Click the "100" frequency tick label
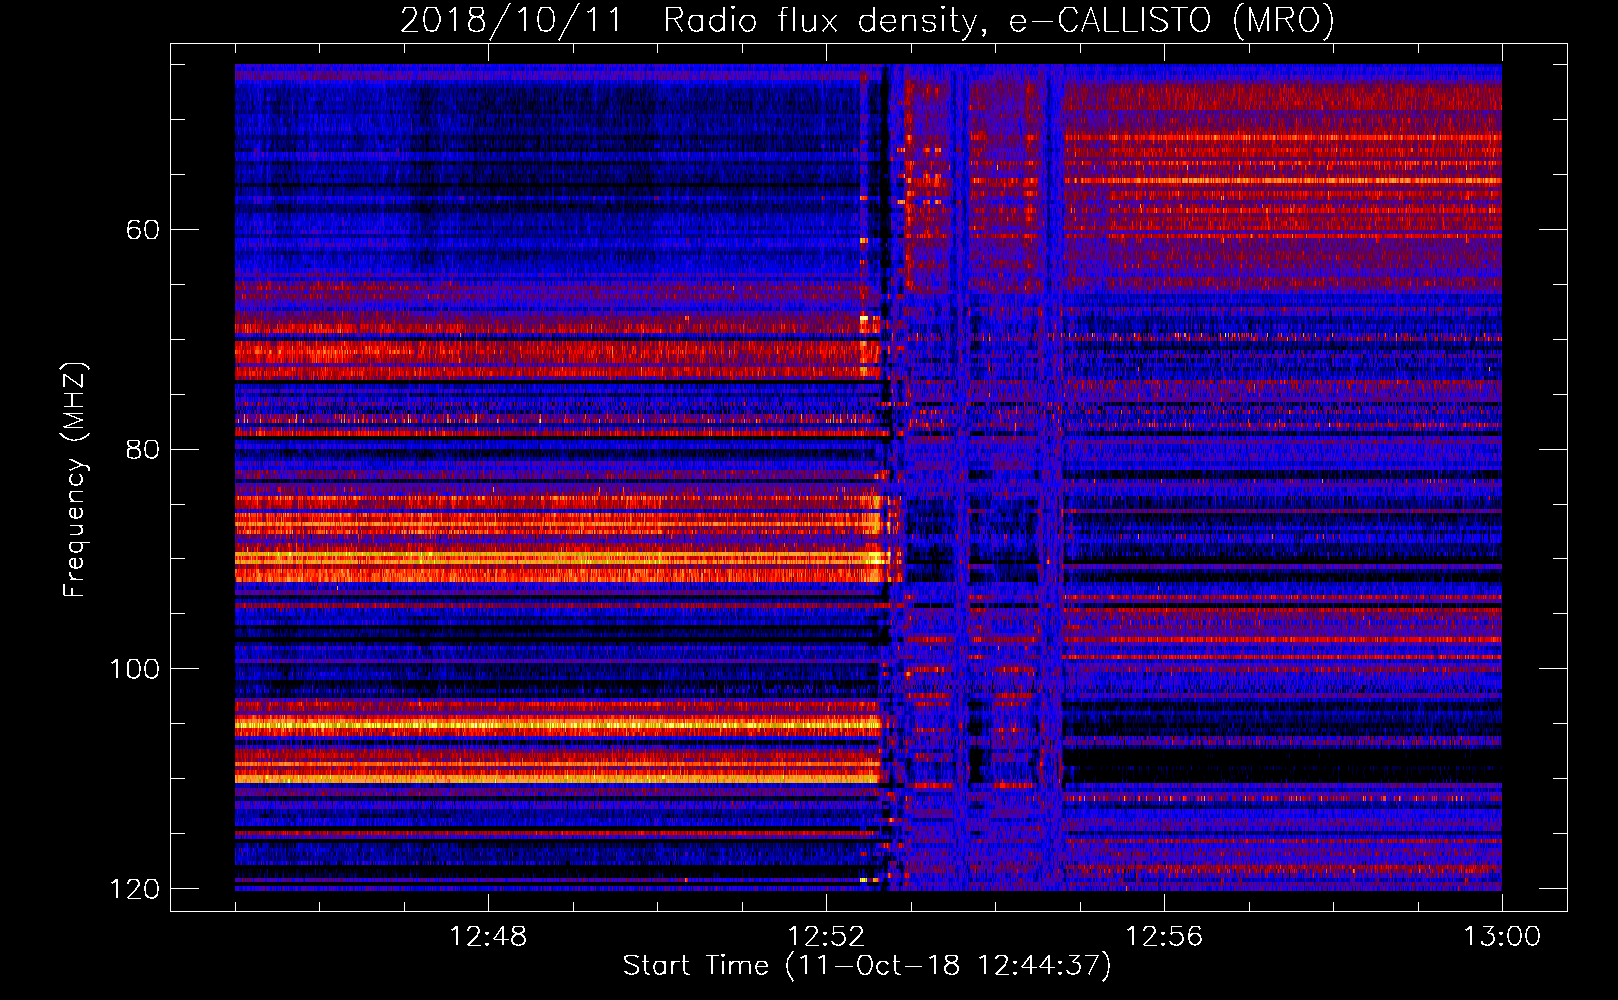Viewport: 1618px width, 1000px height. coord(134,669)
